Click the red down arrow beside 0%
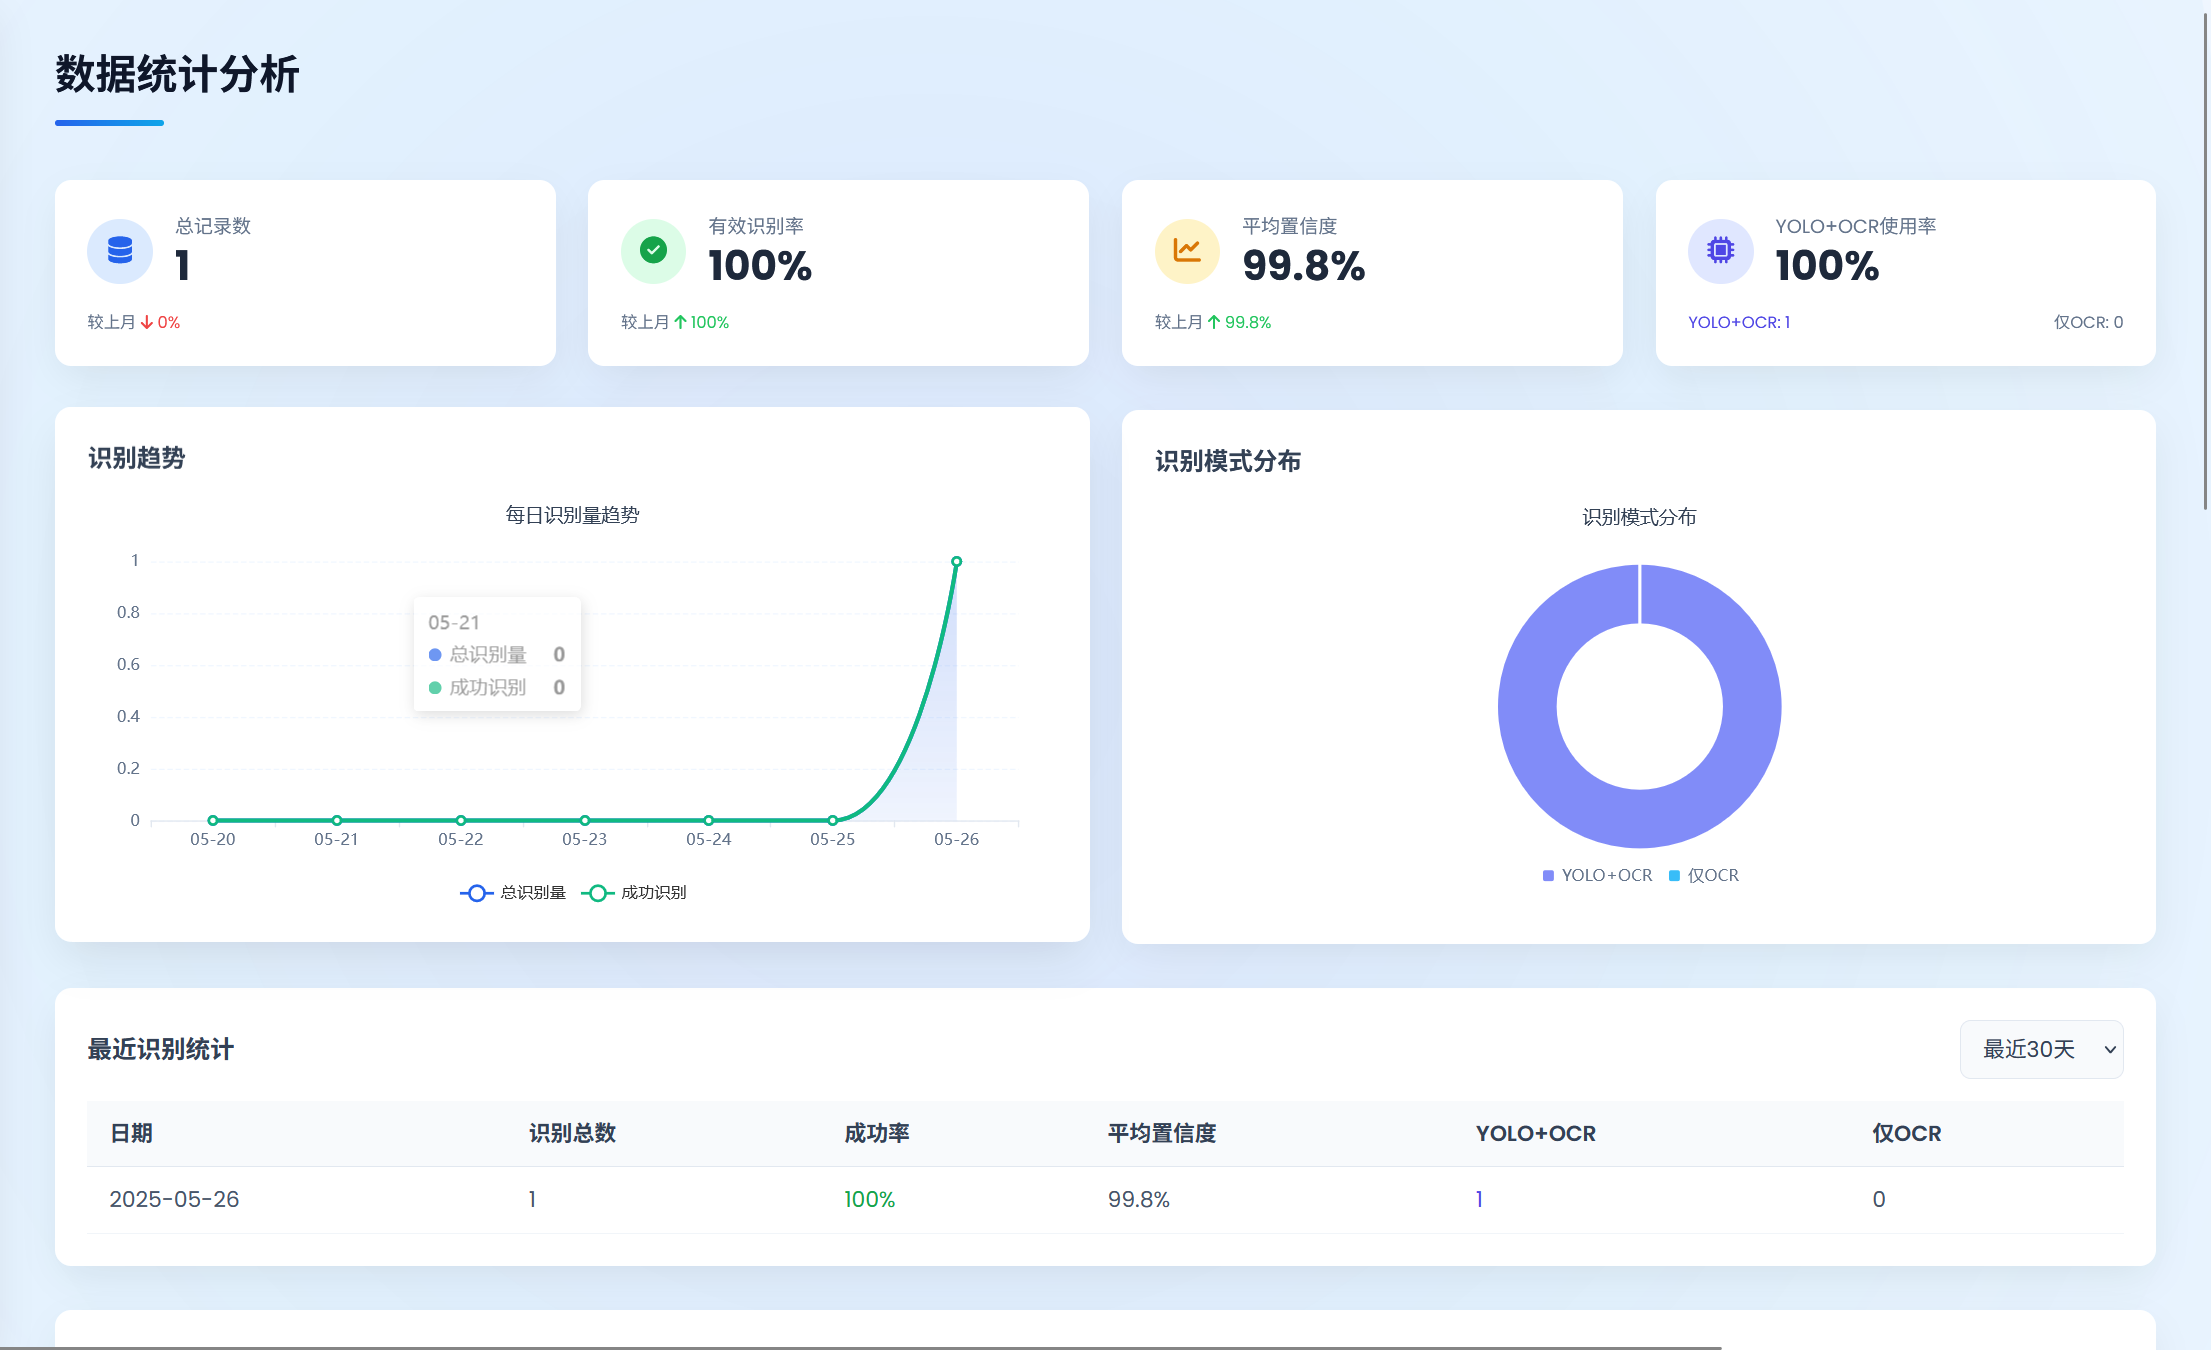This screenshot has width=2211, height=1350. coord(147,322)
